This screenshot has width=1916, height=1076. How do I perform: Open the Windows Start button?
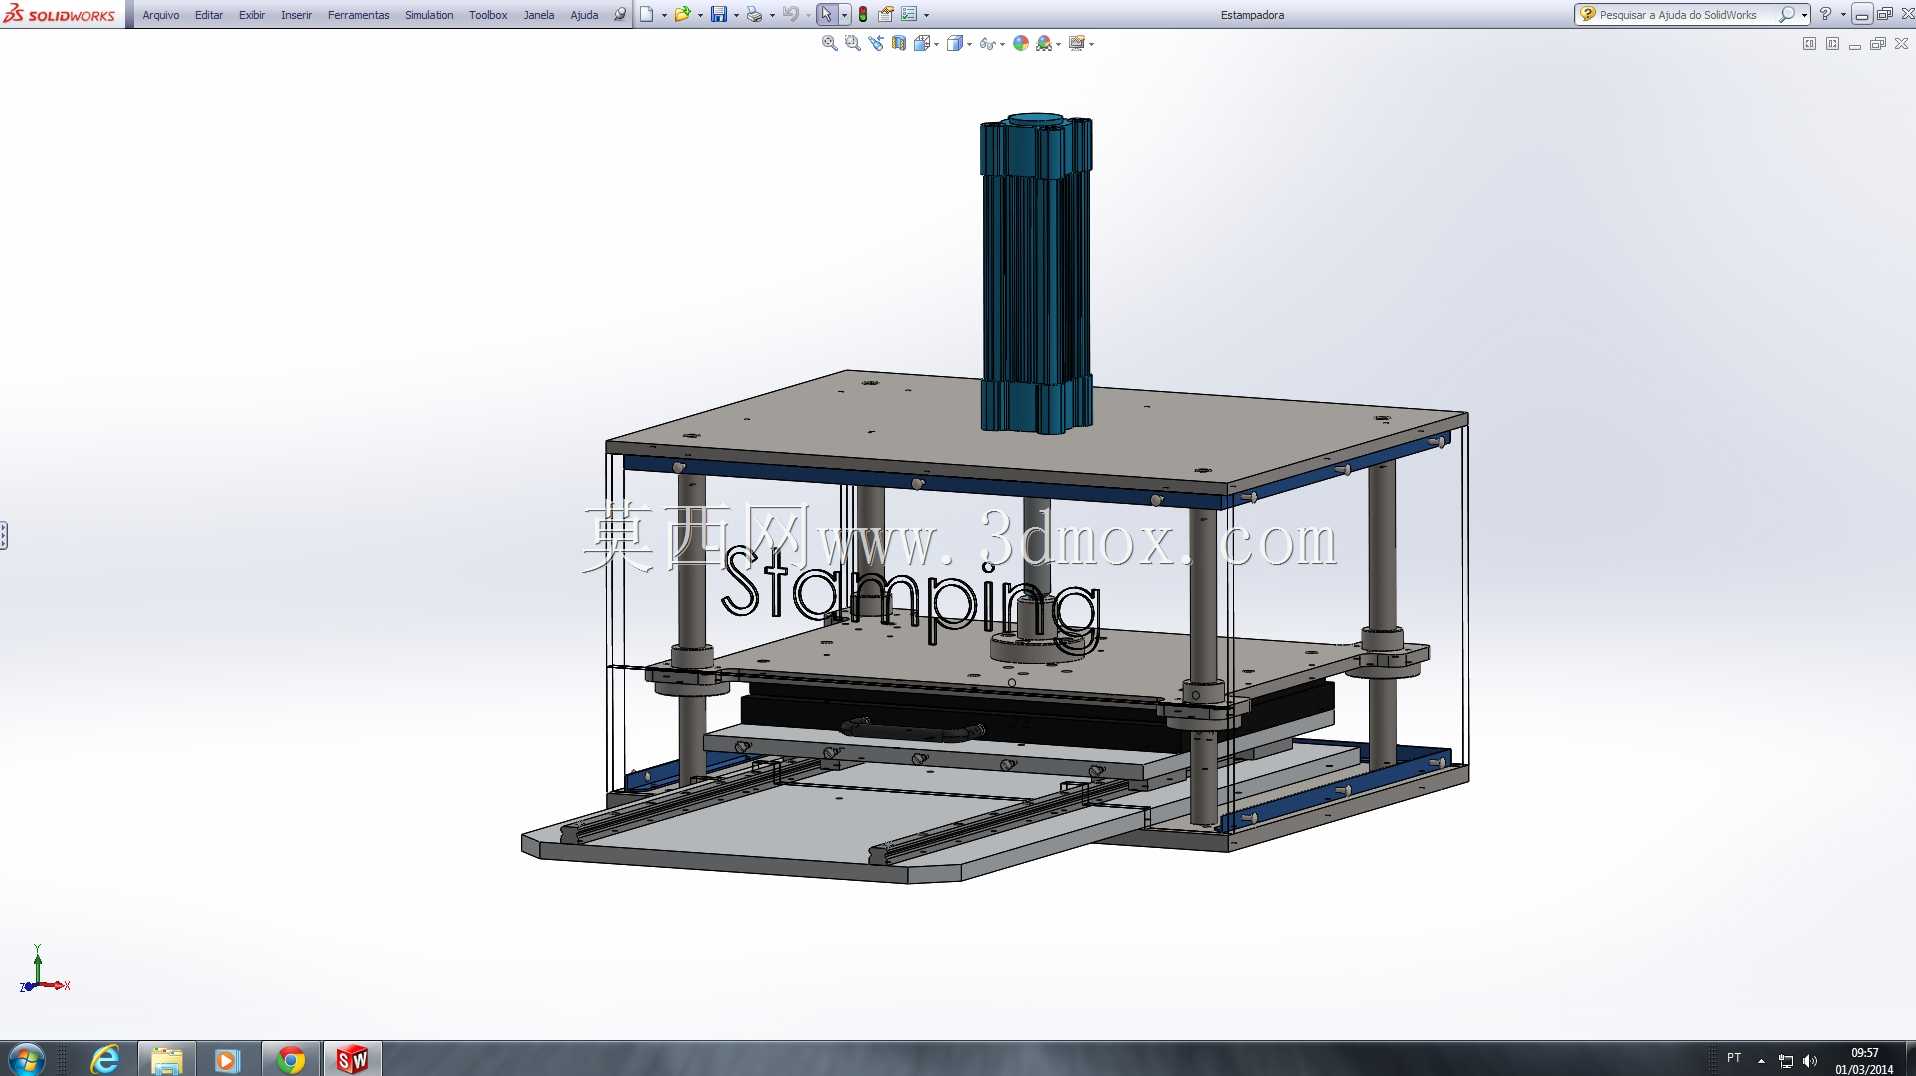click(x=27, y=1059)
